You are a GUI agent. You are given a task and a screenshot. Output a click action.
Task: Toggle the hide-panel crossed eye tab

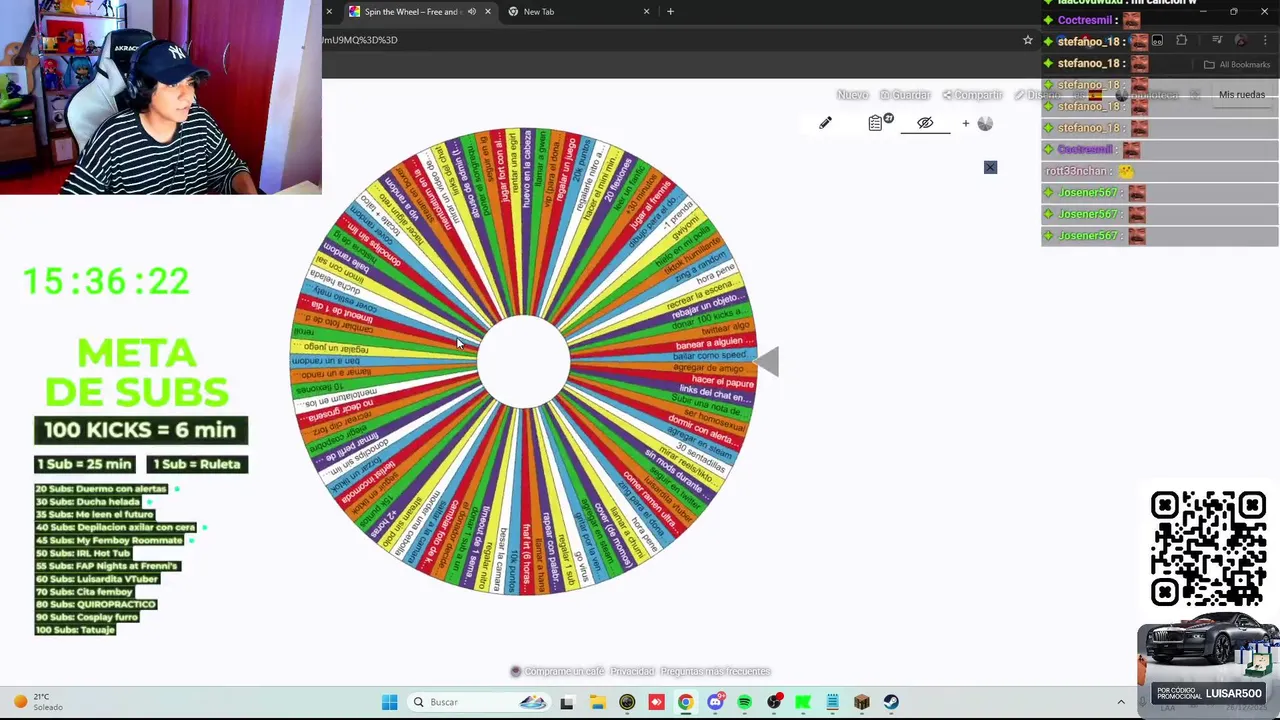pos(925,123)
